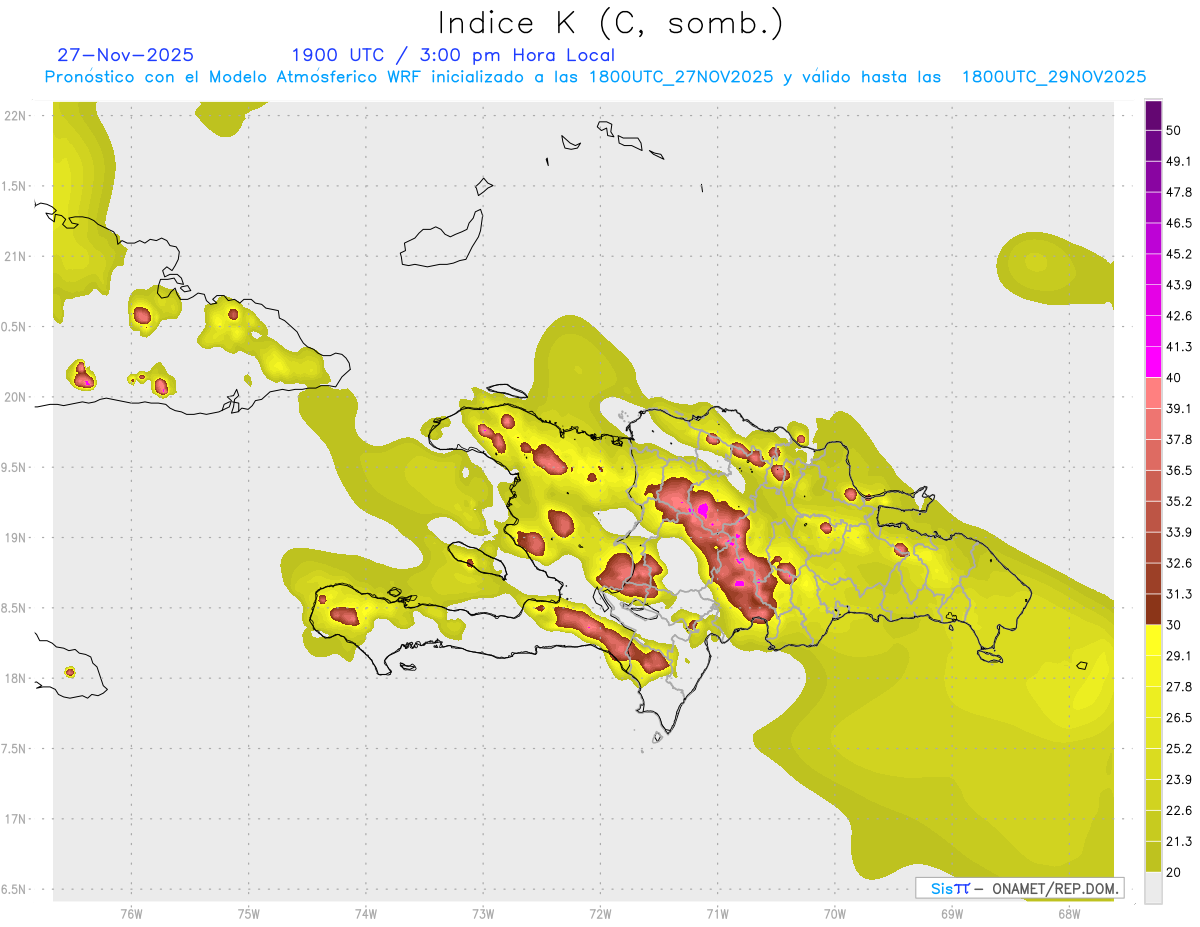Click the longitude label "75W"
The height and width of the screenshot is (927, 1200).
click(x=249, y=913)
